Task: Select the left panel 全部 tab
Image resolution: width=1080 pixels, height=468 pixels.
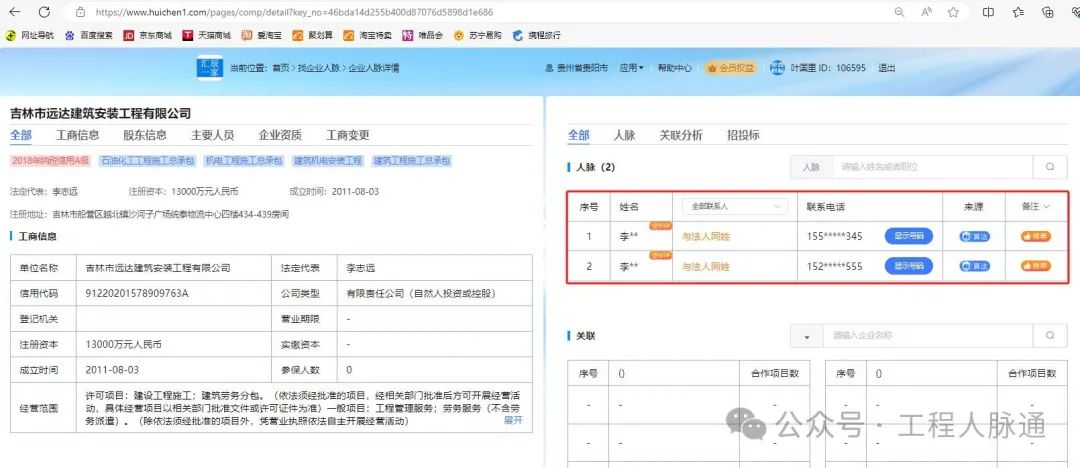Action: pyautogui.click(x=21, y=135)
